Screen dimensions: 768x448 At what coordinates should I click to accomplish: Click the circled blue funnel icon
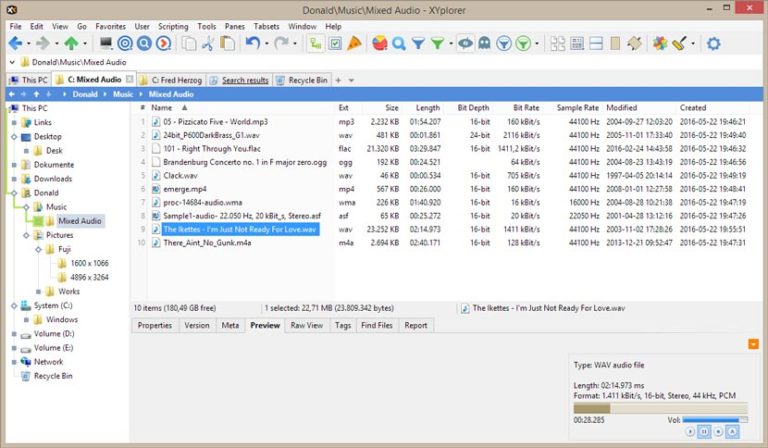504,44
